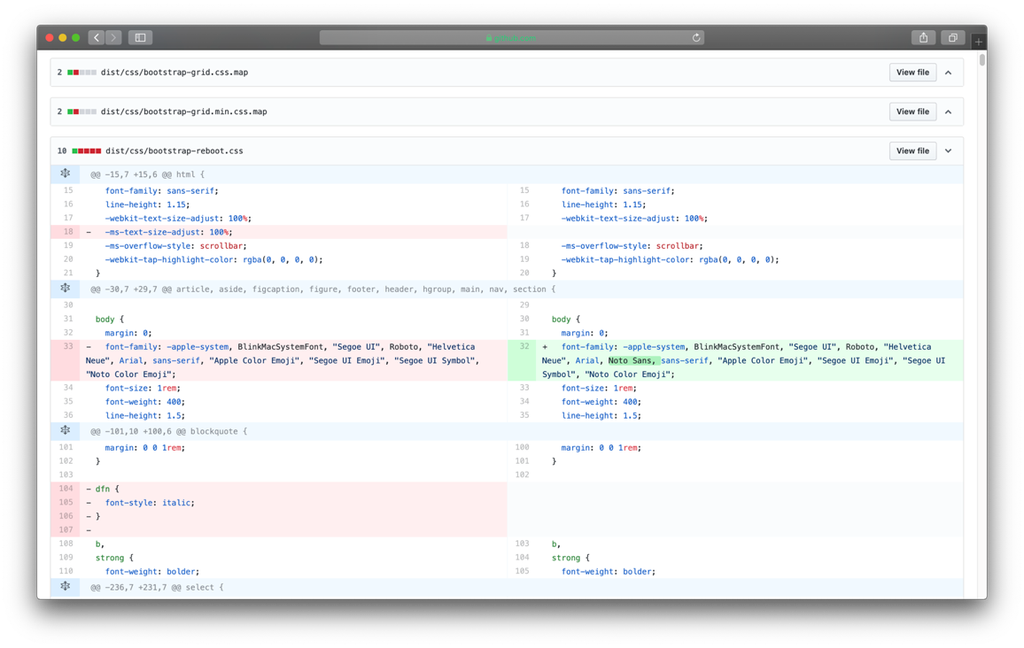Viewport: 1024px width, 648px height.
Task: View file for bootstrap-reboot.css
Action: 912,151
